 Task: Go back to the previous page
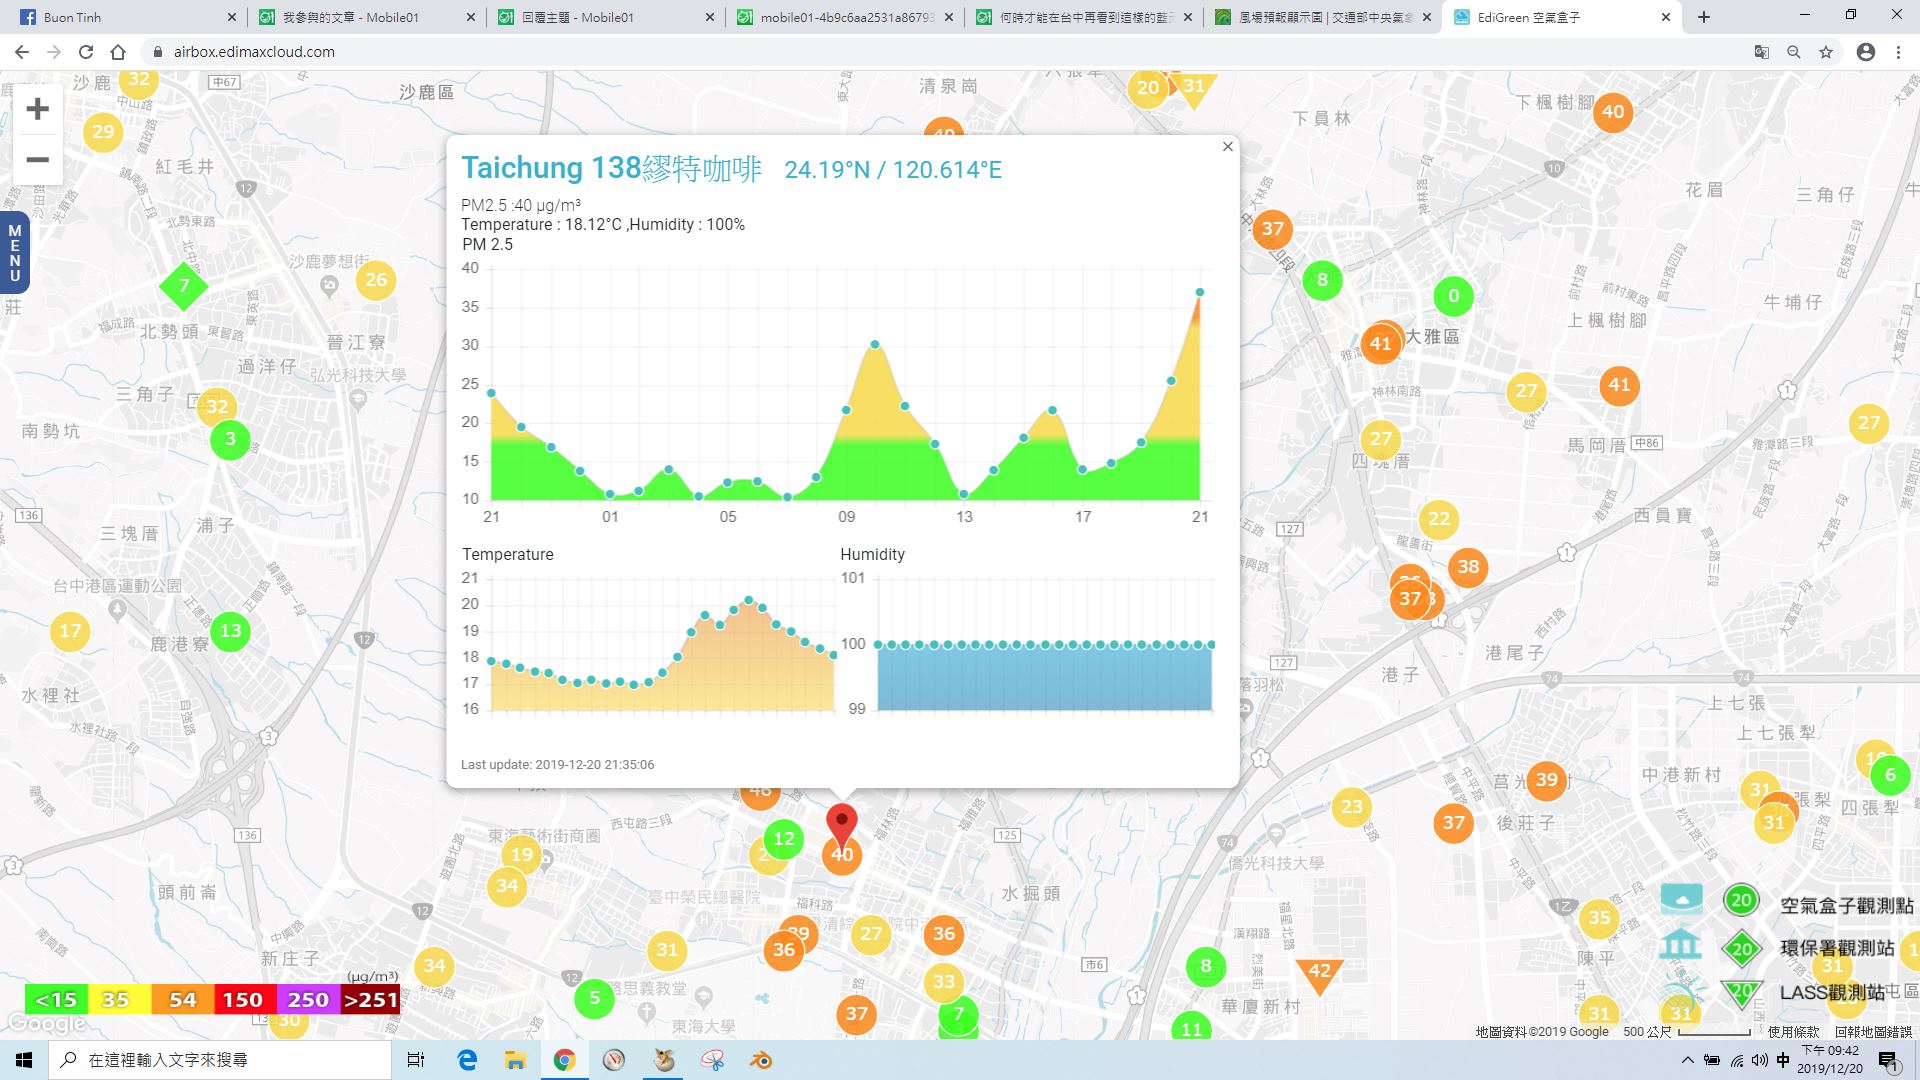point(22,52)
